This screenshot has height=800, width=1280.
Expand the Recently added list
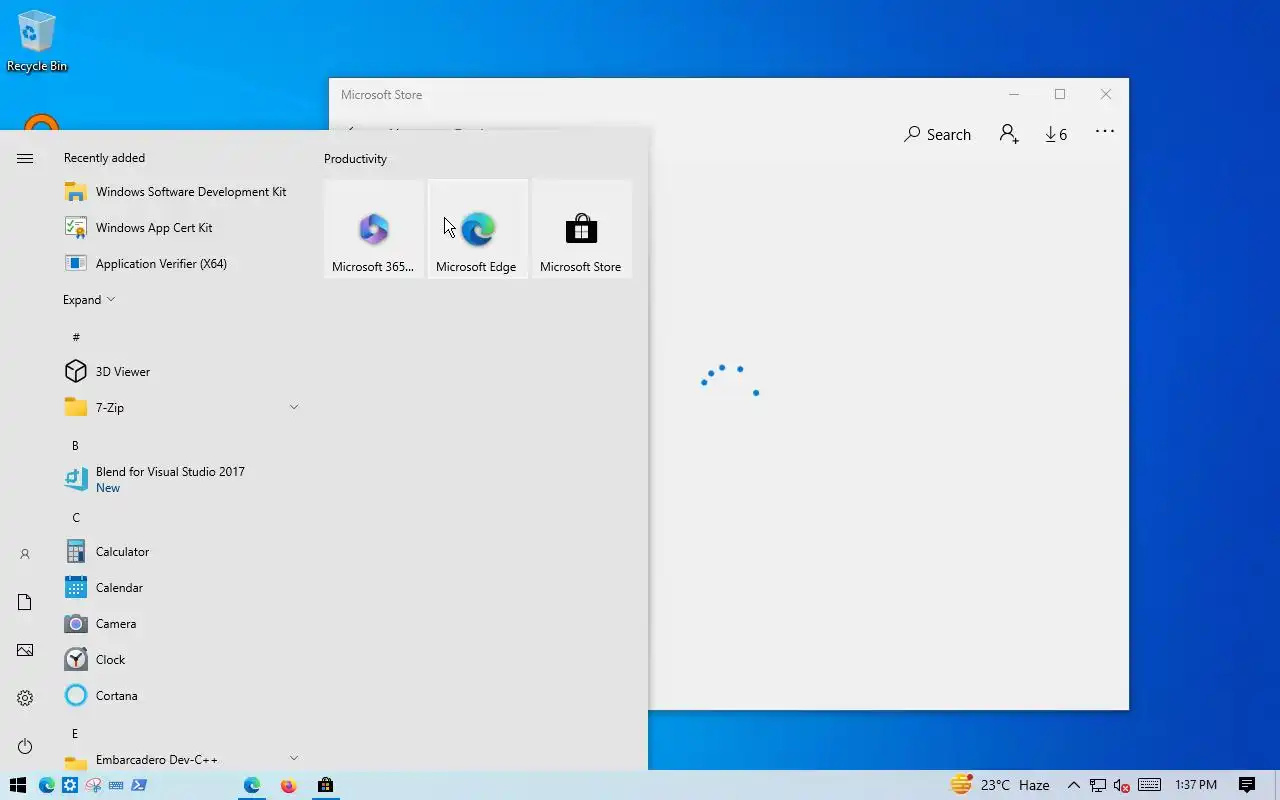click(x=89, y=300)
